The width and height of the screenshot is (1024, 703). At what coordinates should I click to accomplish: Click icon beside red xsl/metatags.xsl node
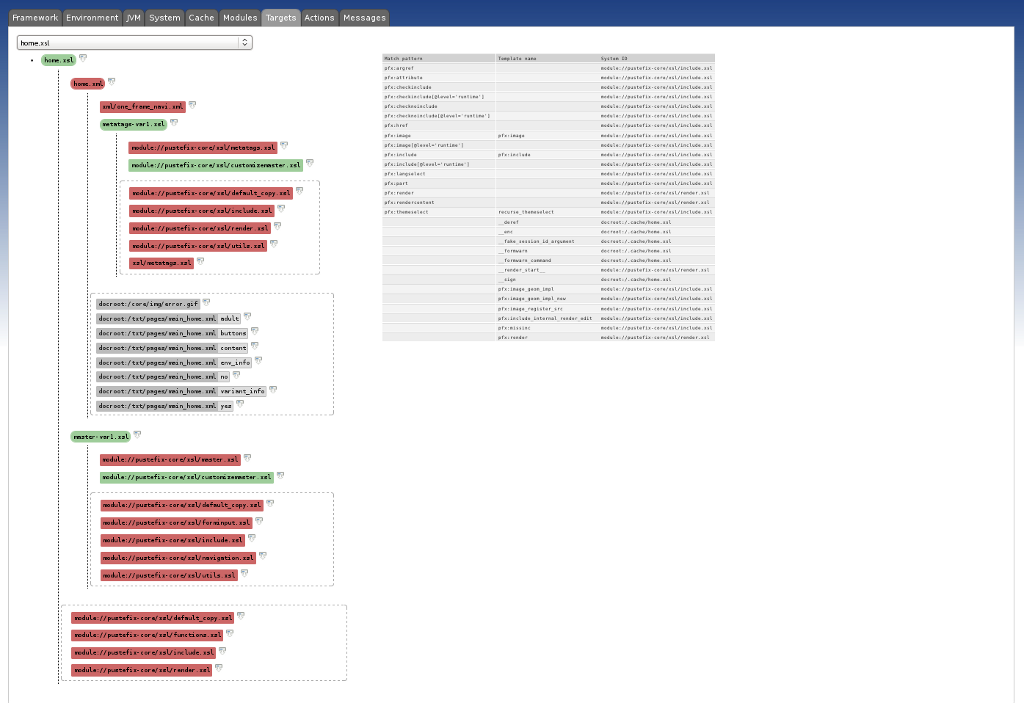pos(200,261)
